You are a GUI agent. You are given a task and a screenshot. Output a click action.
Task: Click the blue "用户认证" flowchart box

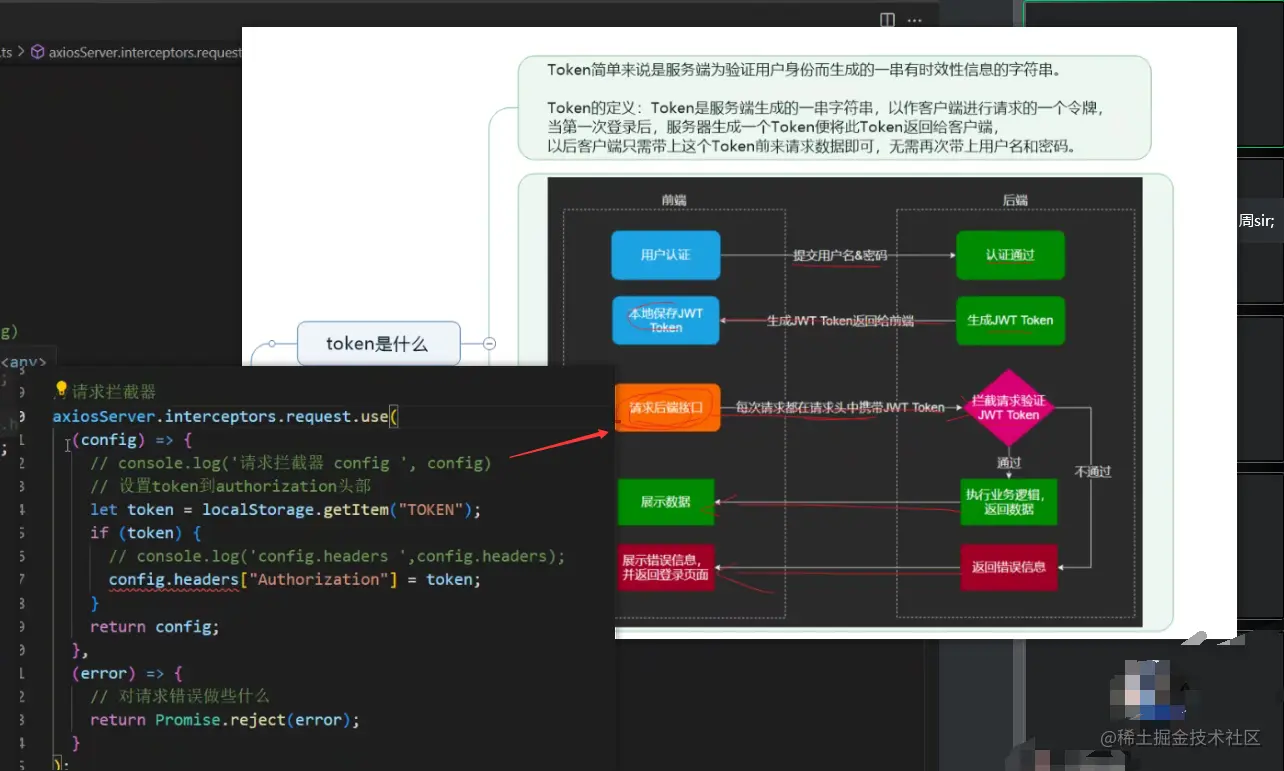(x=666, y=255)
